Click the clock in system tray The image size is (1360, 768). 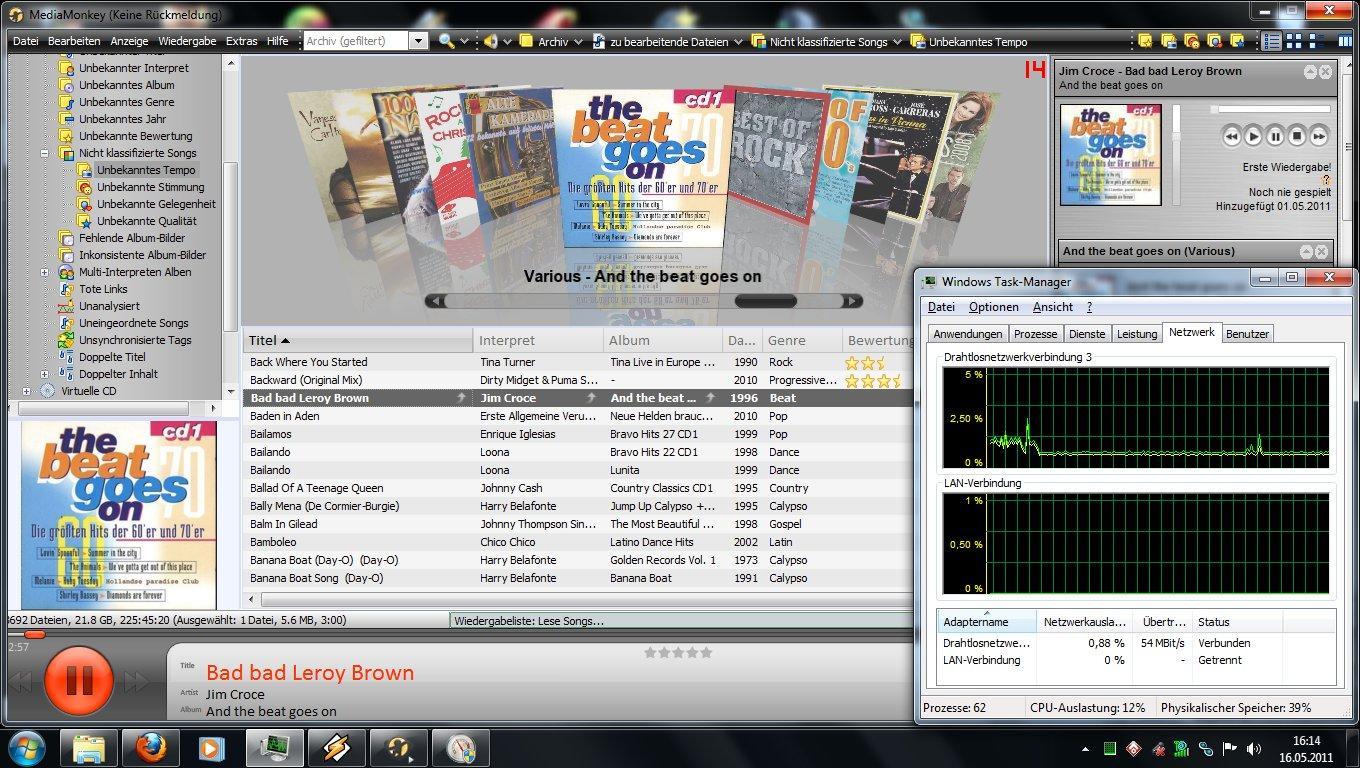point(1306,749)
